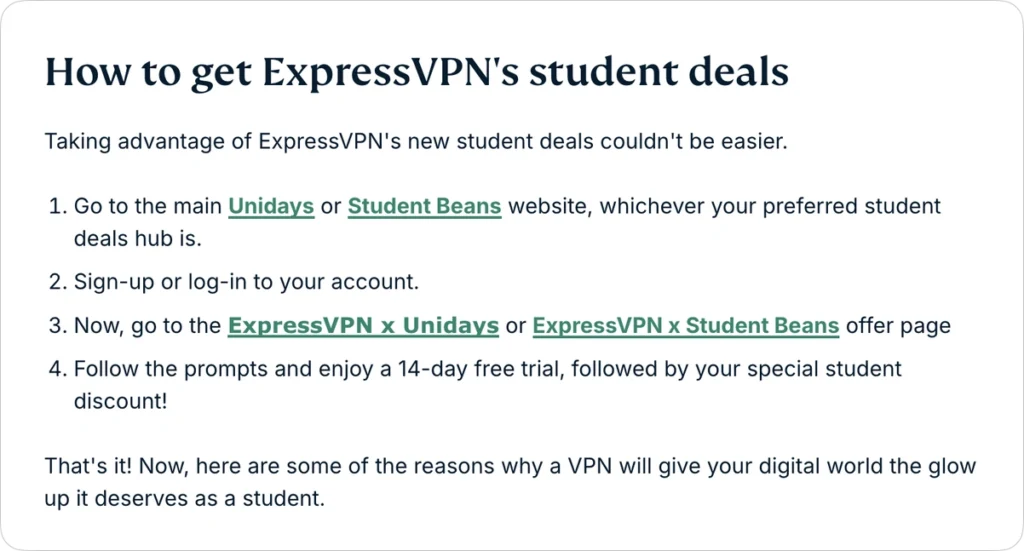The image size is (1024, 551).
Task: Follow the ExpressVPN x Unidays link
Action: point(363,326)
